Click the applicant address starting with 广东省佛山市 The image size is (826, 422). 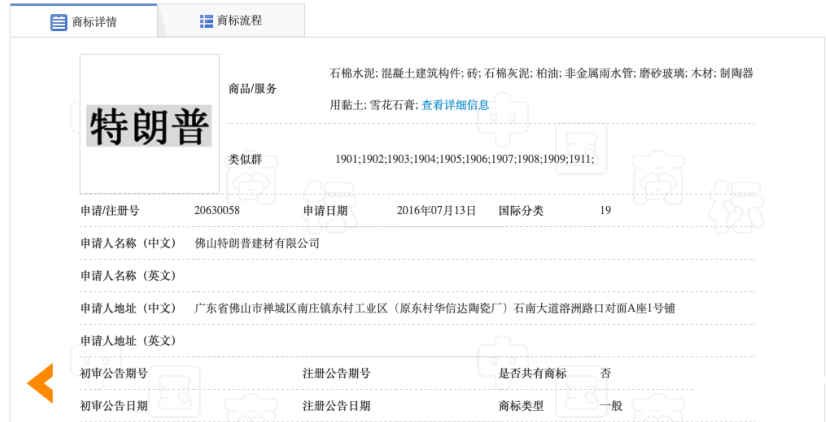[434, 308]
